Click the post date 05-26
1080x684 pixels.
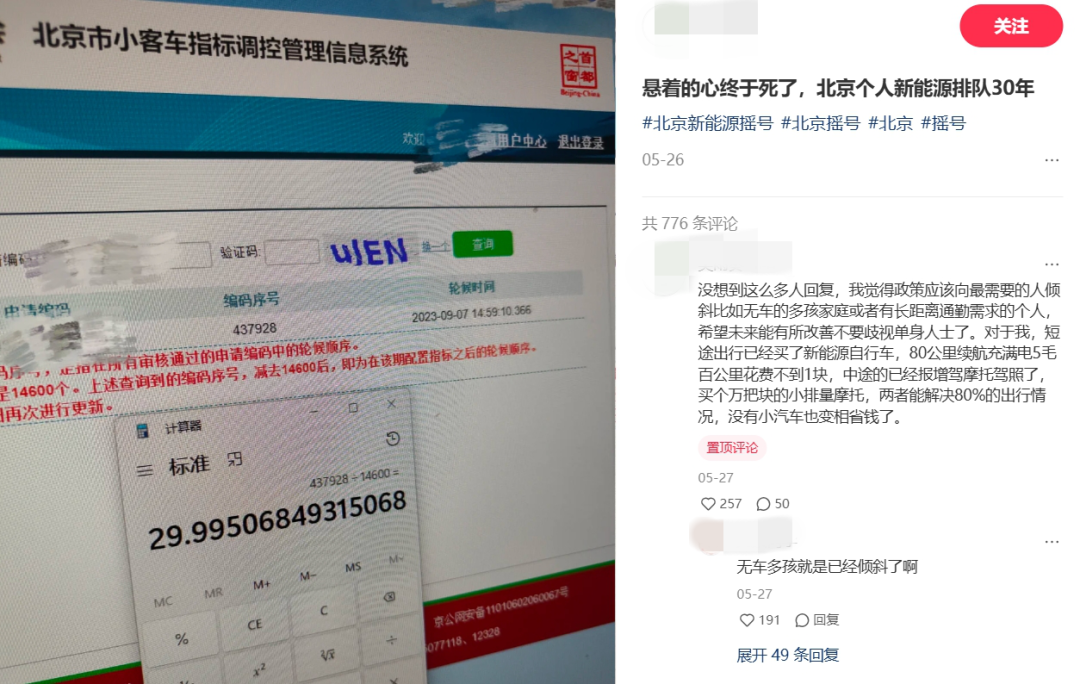click(x=663, y=160)
